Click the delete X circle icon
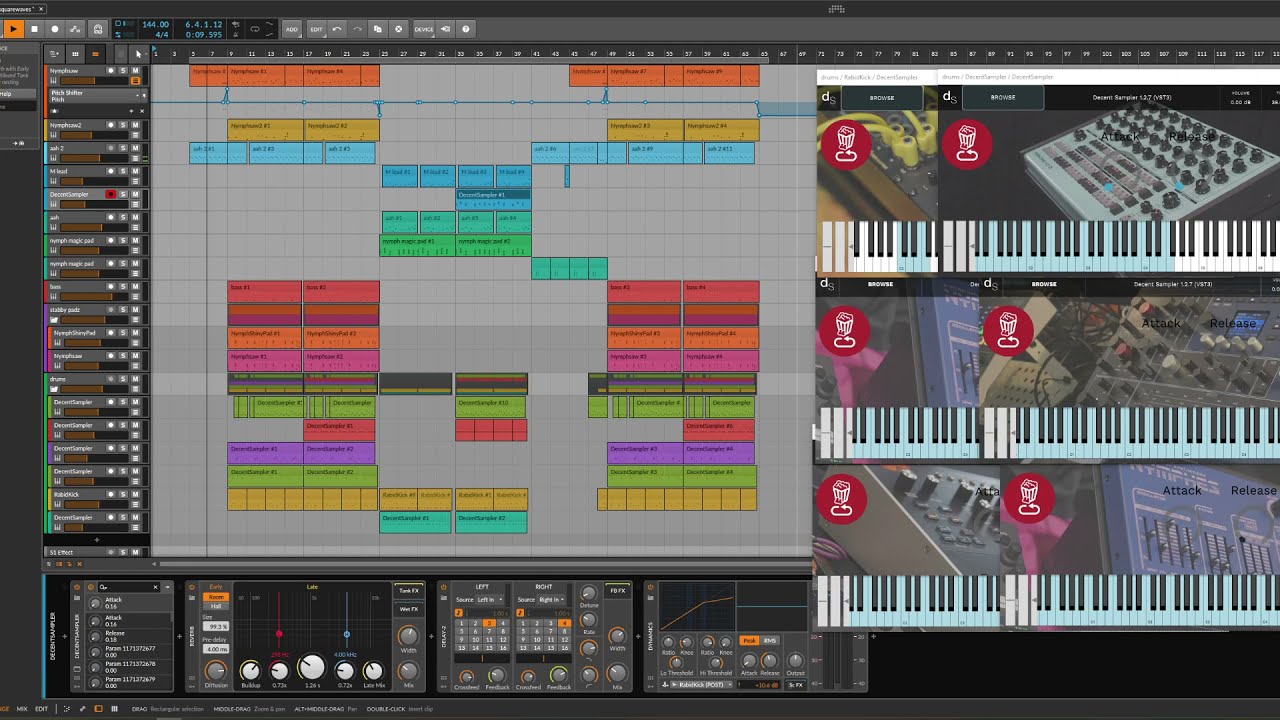This screenshot has height=720, width=1280. [x=399, y=29]
